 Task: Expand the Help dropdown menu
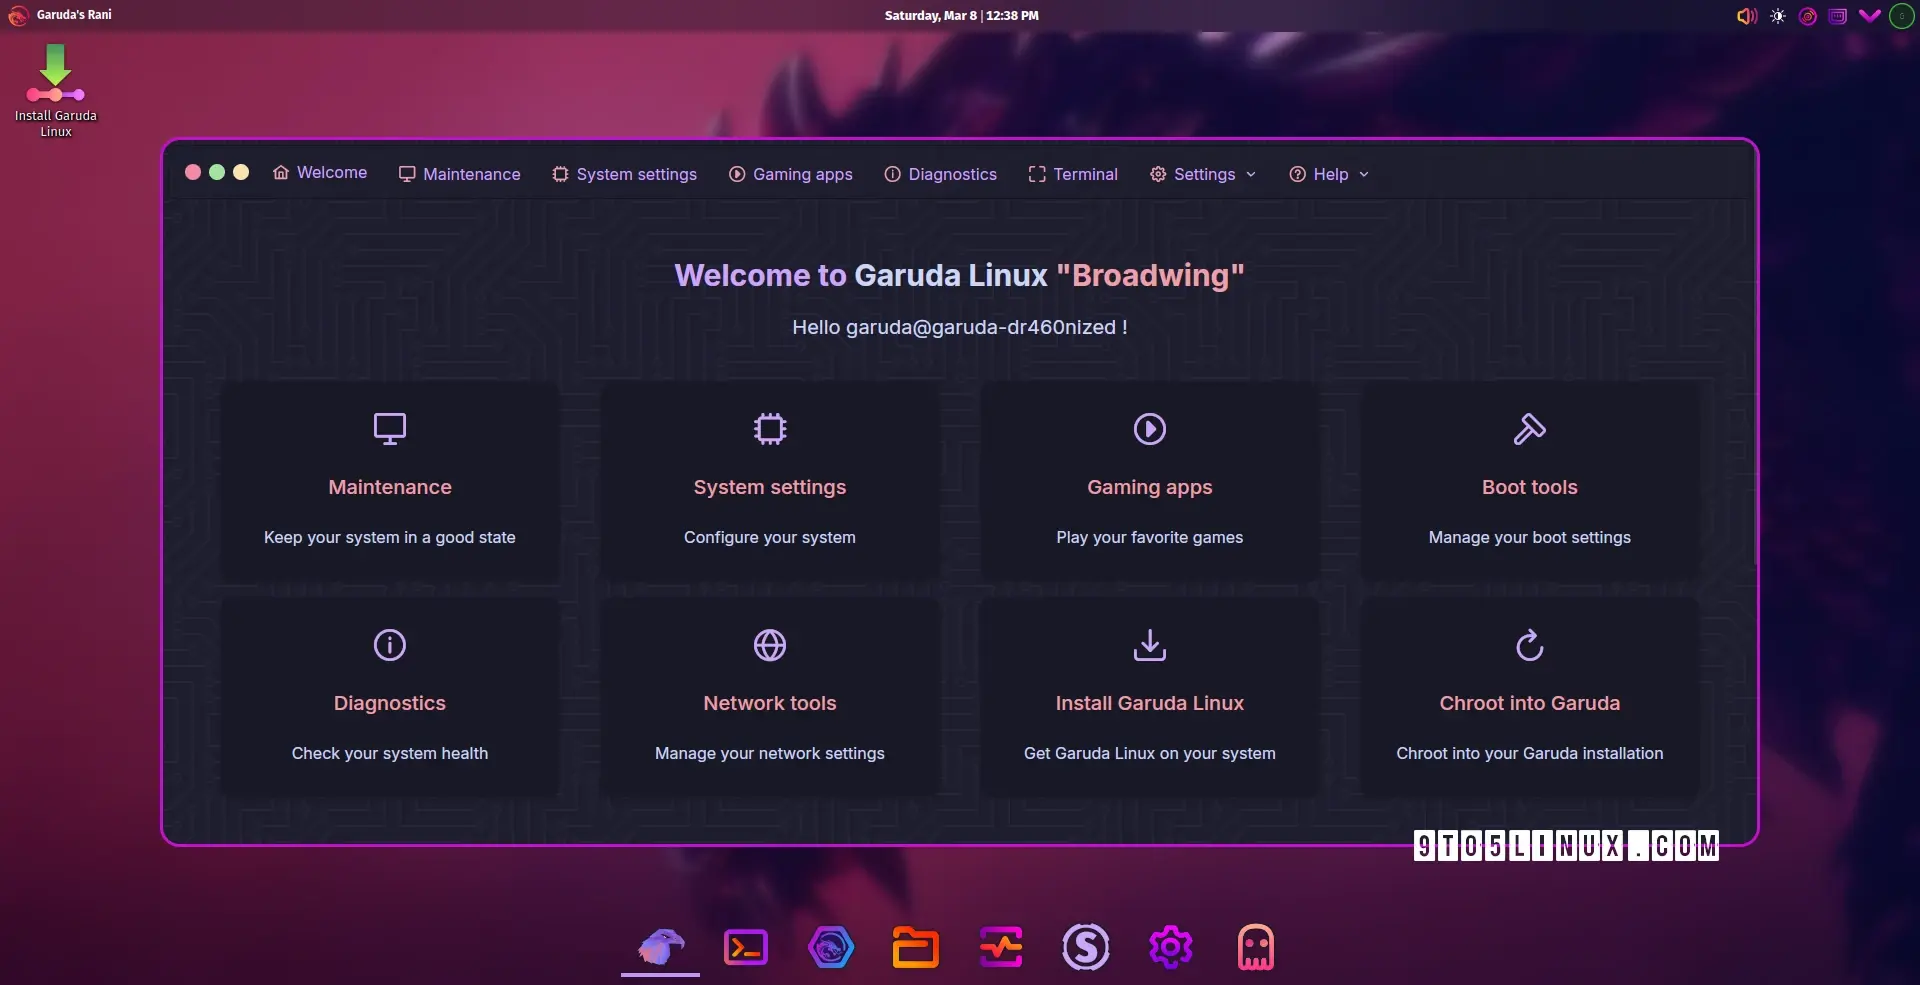pos(1329,174)
